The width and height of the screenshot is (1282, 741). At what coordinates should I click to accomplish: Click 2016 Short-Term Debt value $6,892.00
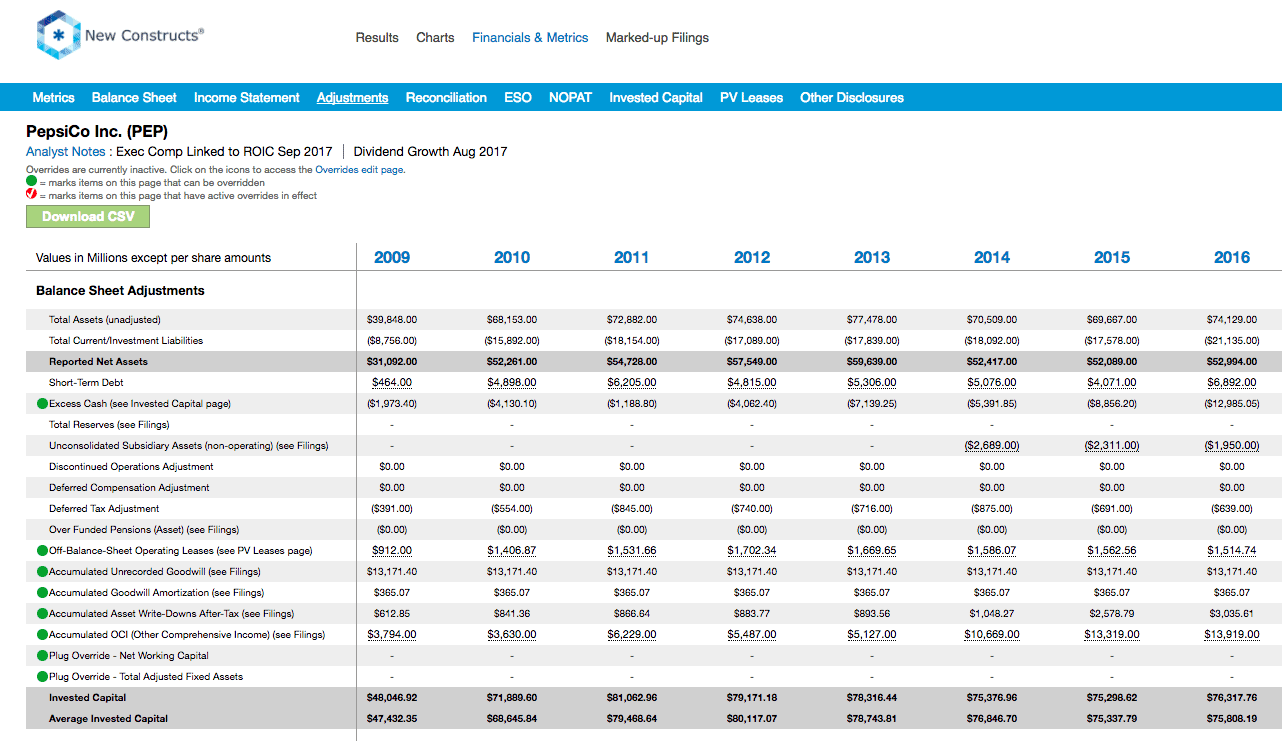(1232, 383)
